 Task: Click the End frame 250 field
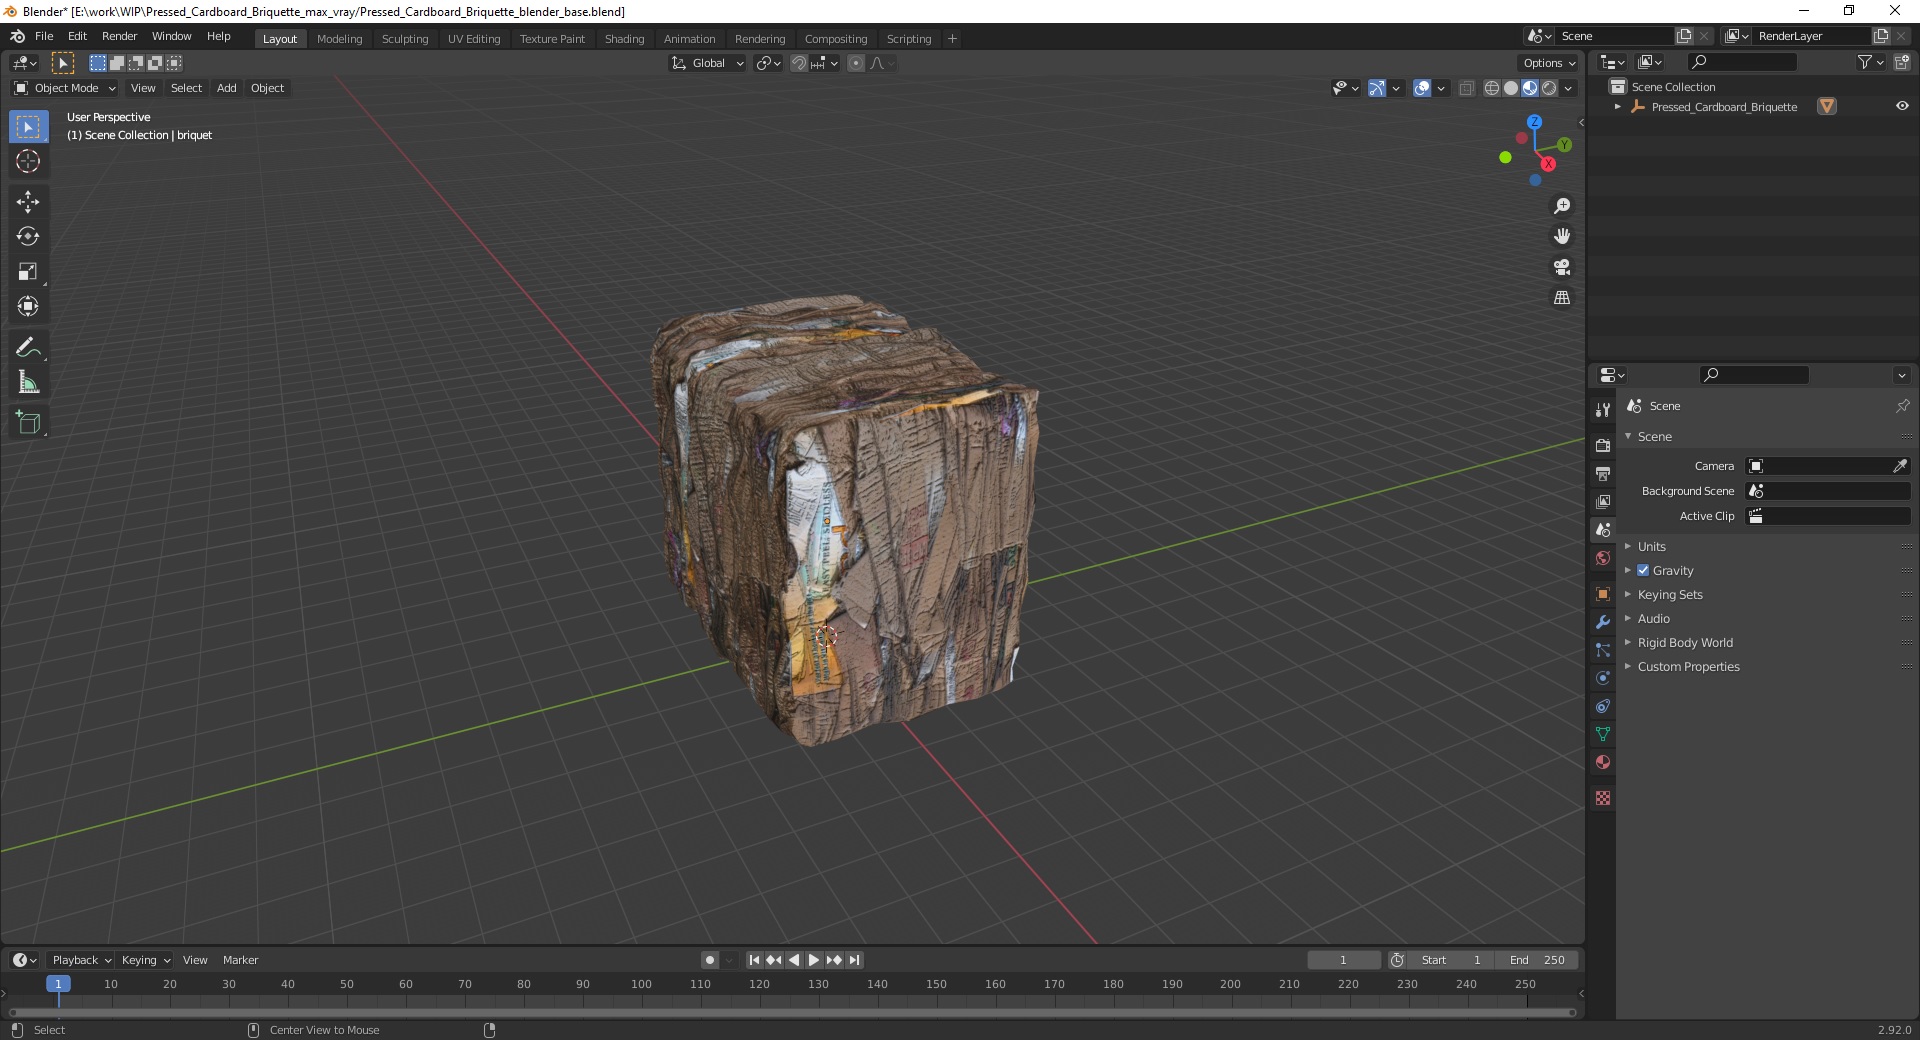tap(1537, 960)
